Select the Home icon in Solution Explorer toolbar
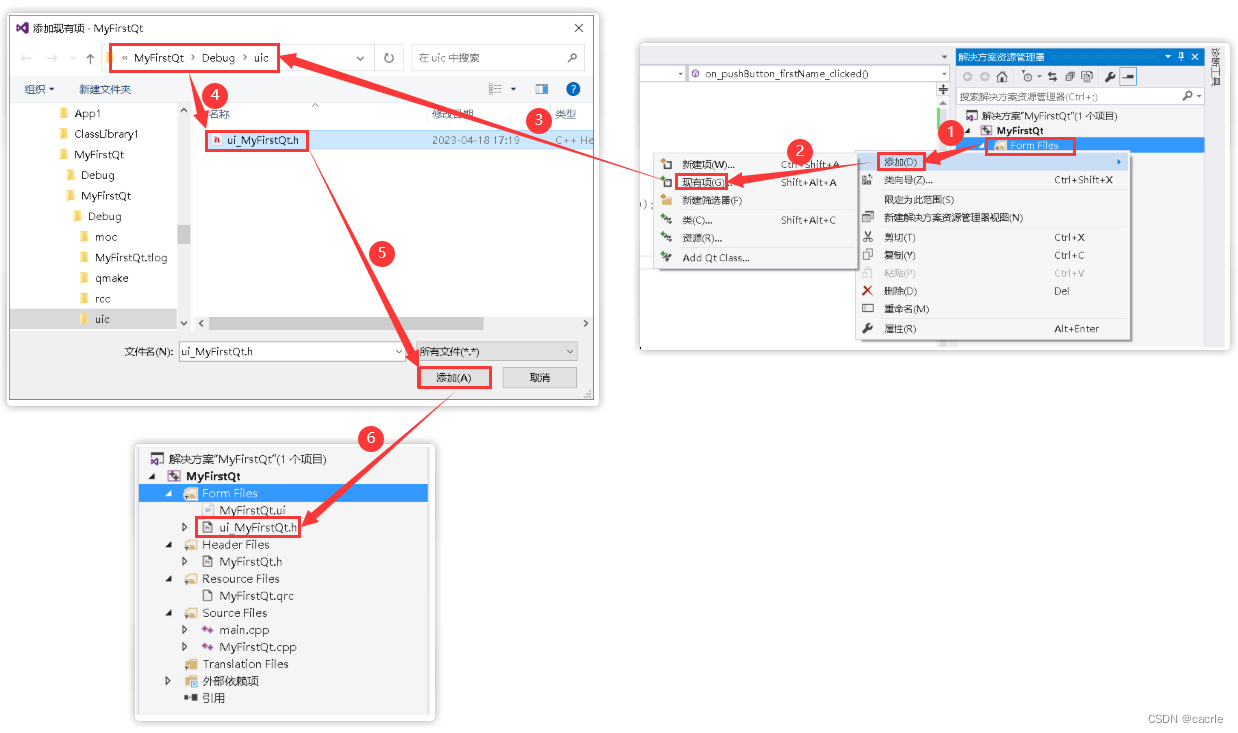Image resolution: width=1238 pixels, height=733 pixels. click(x=1002, y=76)
